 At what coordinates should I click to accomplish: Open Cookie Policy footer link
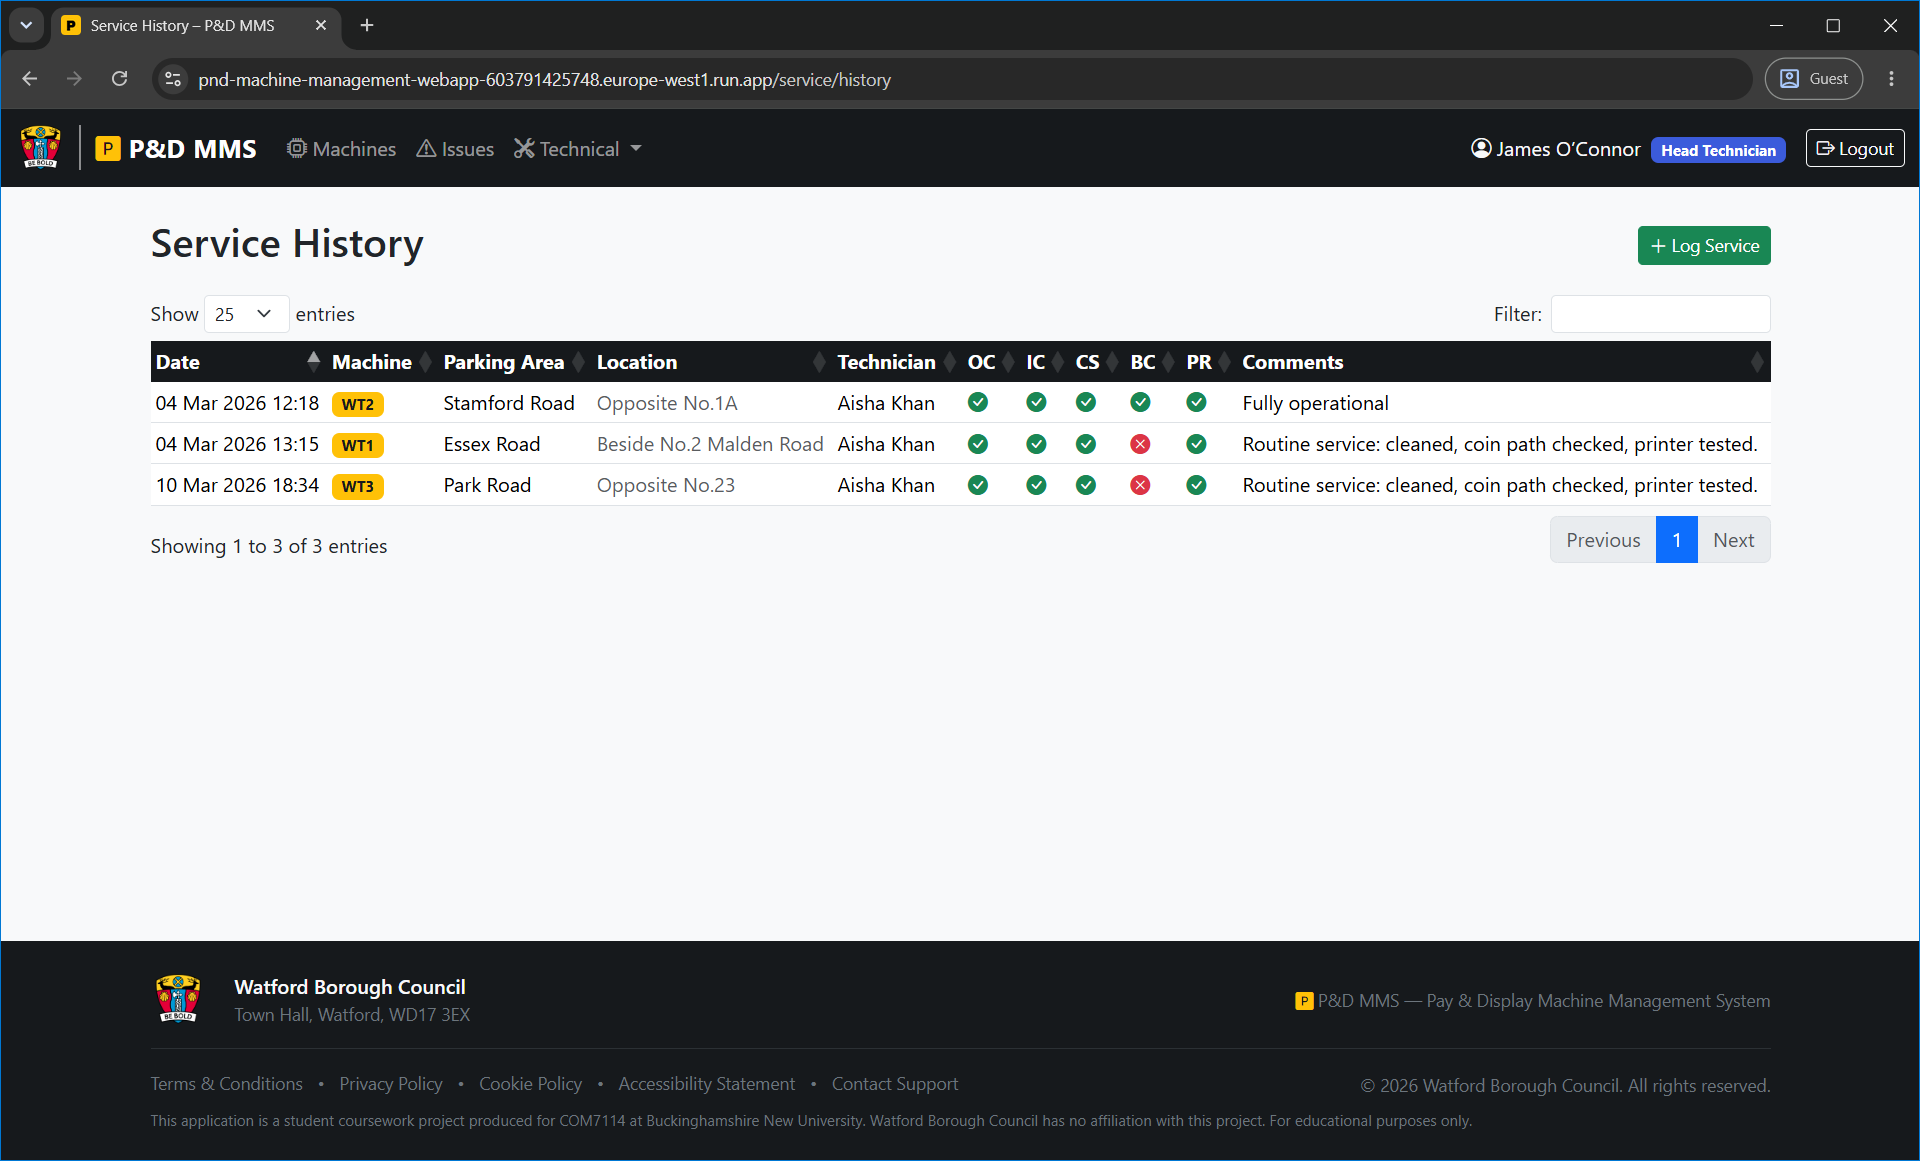530,1084
